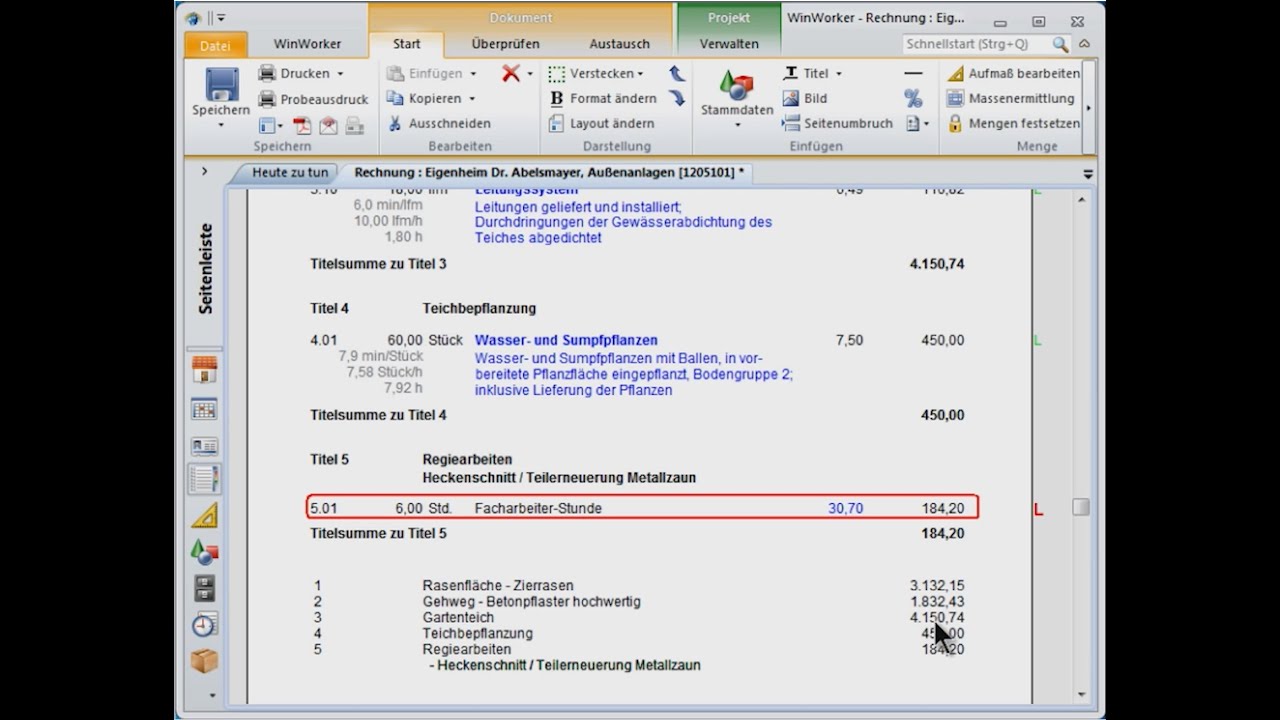Click the vertical scrollbar thumb
This screenshot has height=720, width=1280.
[x=1081, y=508]
